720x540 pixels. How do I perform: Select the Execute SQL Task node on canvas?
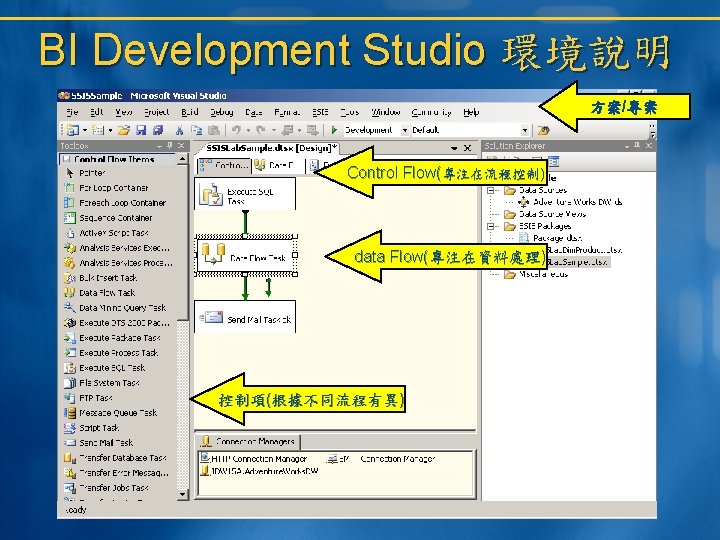pyautogui.click(x=245, y=194)
